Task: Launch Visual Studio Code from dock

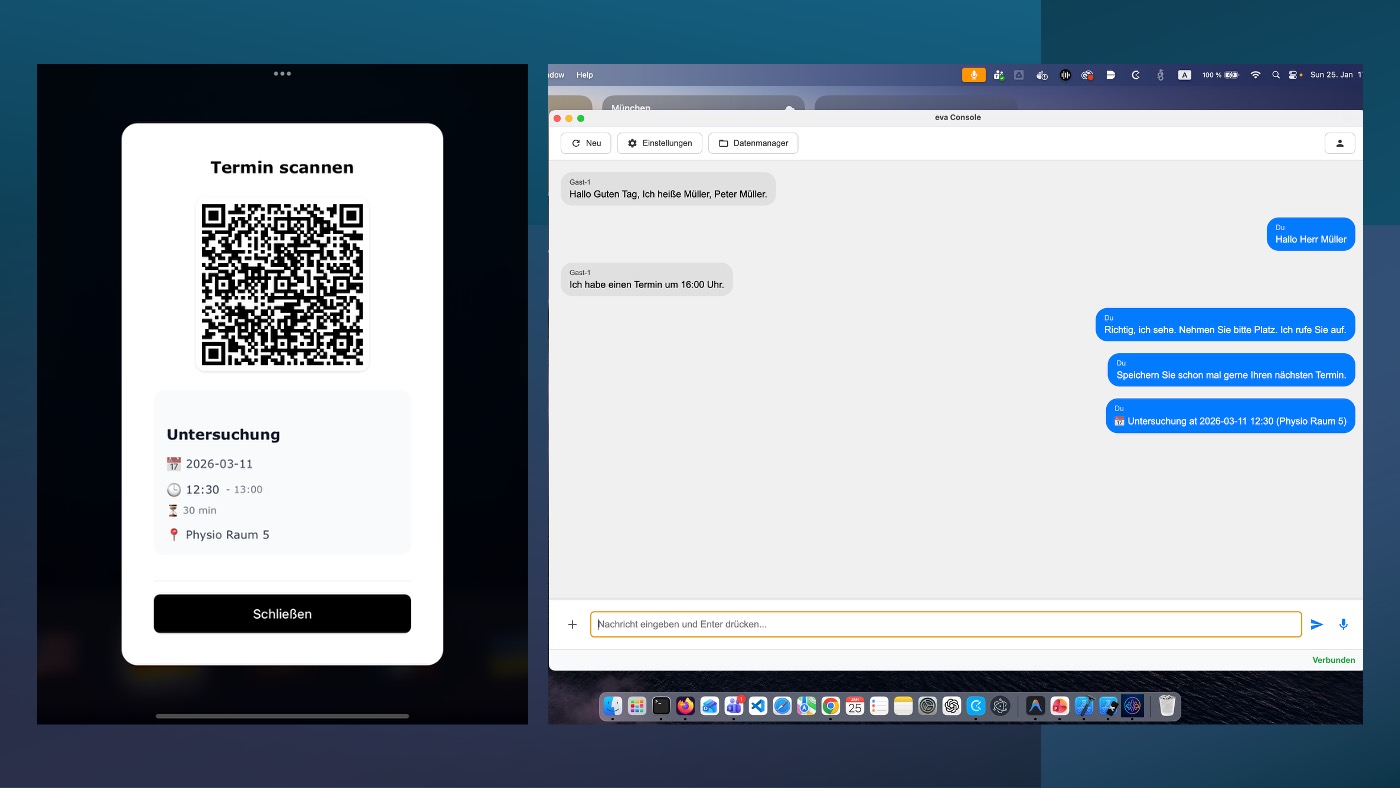Action: point(758,706)
